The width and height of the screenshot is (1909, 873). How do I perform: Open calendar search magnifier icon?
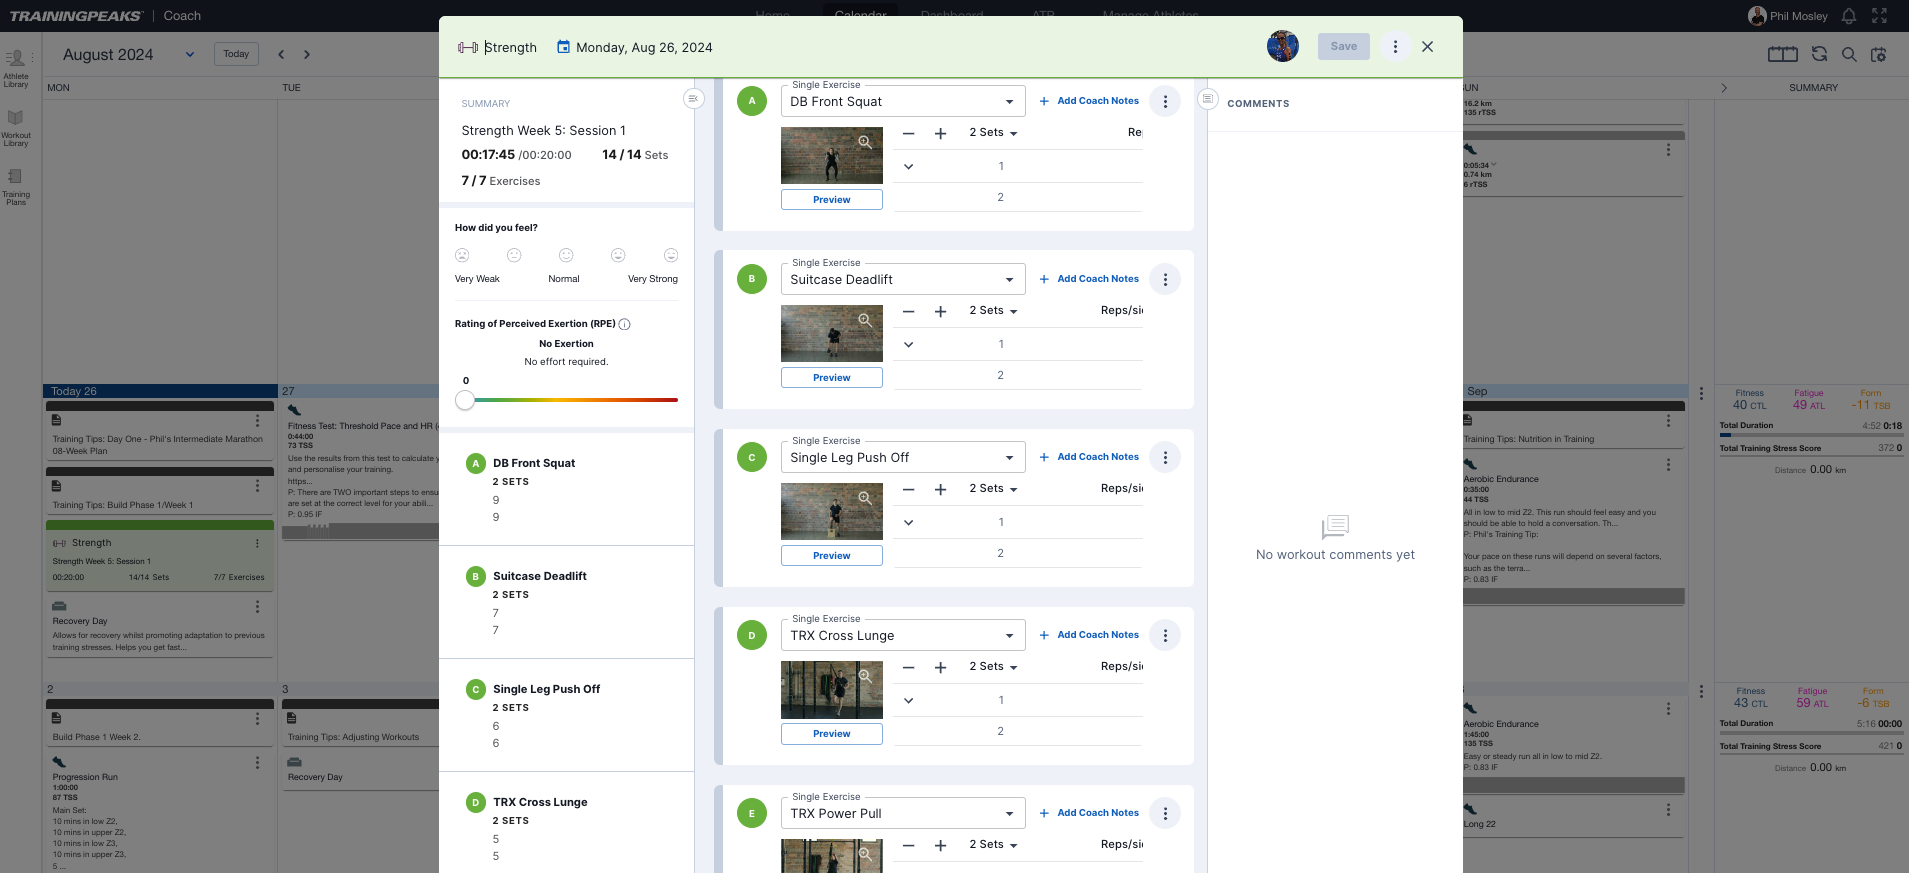pos(1849,54)
